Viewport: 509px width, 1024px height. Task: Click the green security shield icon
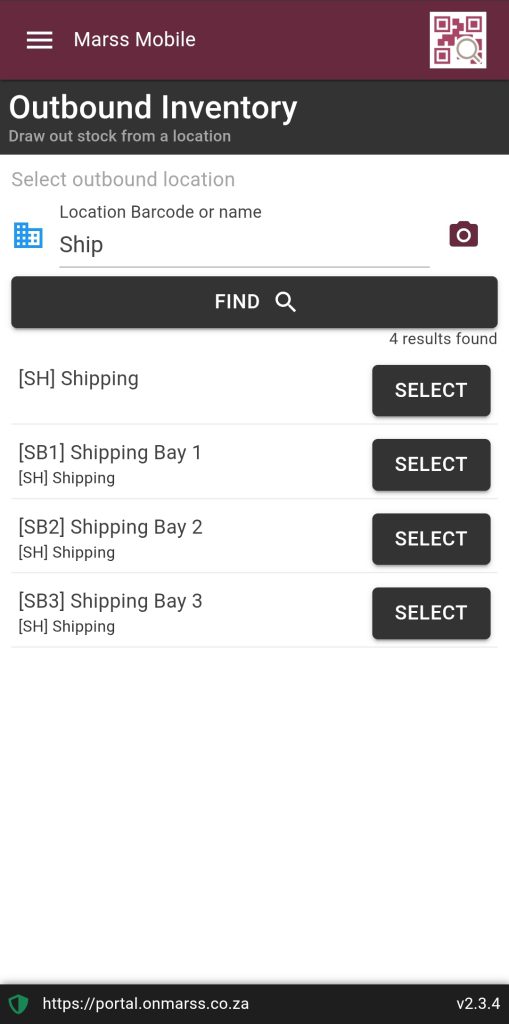coord(18,1003)
